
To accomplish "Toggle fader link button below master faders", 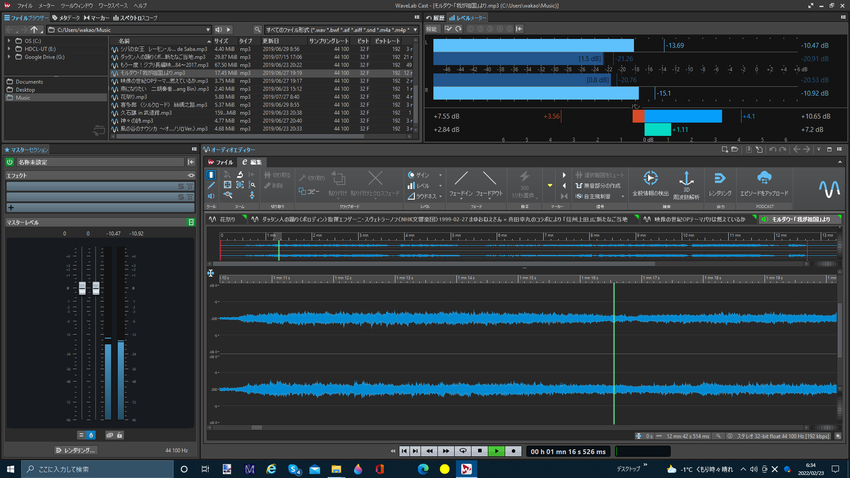I will click(110, 435).
